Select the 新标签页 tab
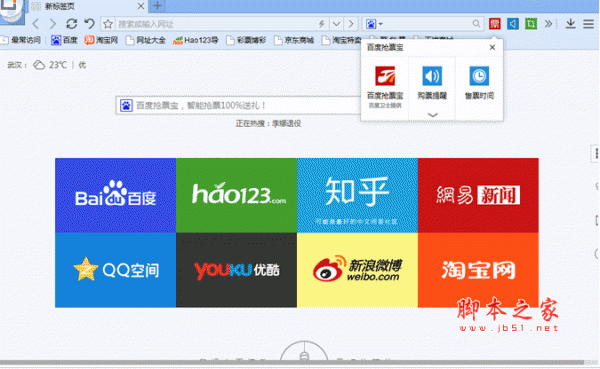600x369 pixels. (x=87, y=6)
